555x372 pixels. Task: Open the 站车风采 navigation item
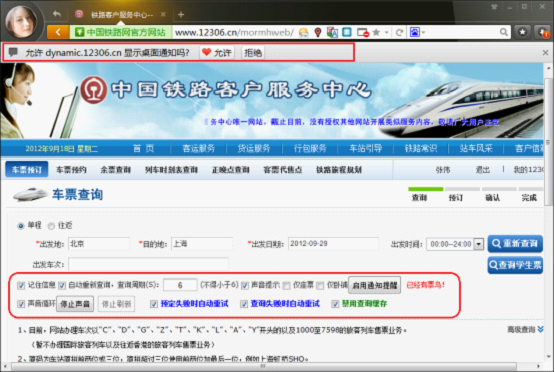[x=476, y=148]
